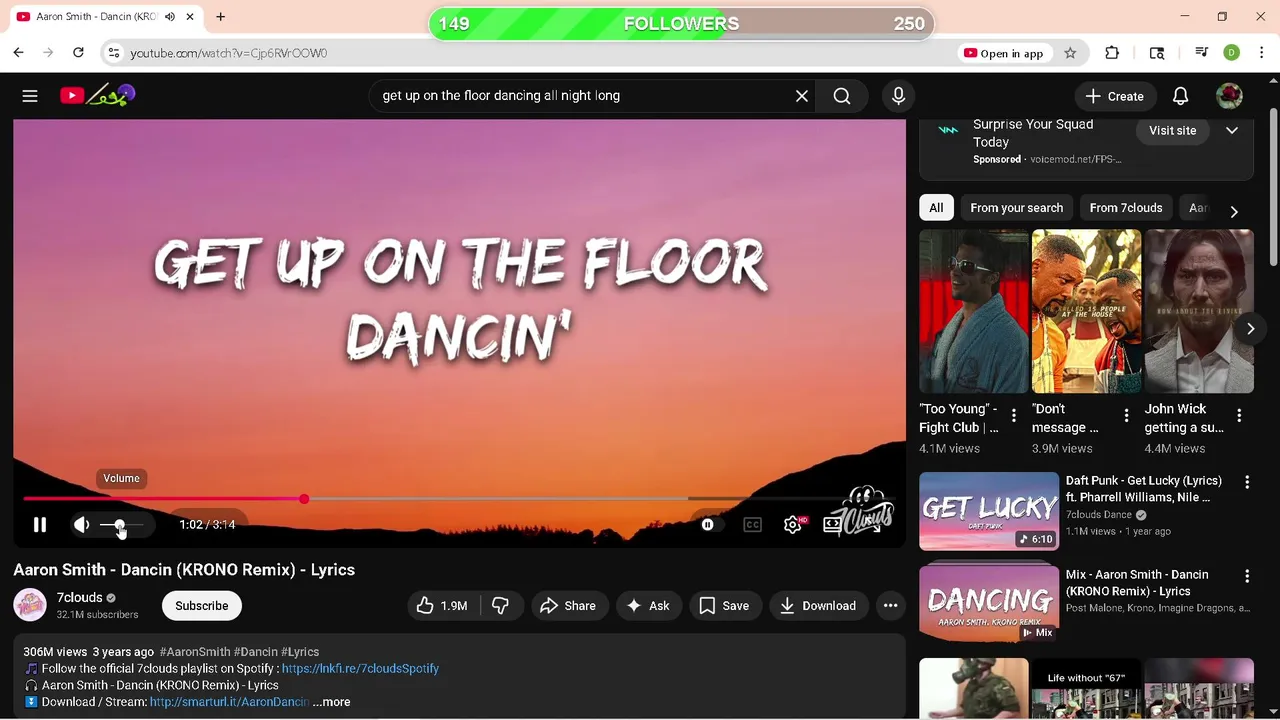Open John Wick short thumbnail
The image size is (1280, 720).
pyautogui.click(x=1199, y=312)
